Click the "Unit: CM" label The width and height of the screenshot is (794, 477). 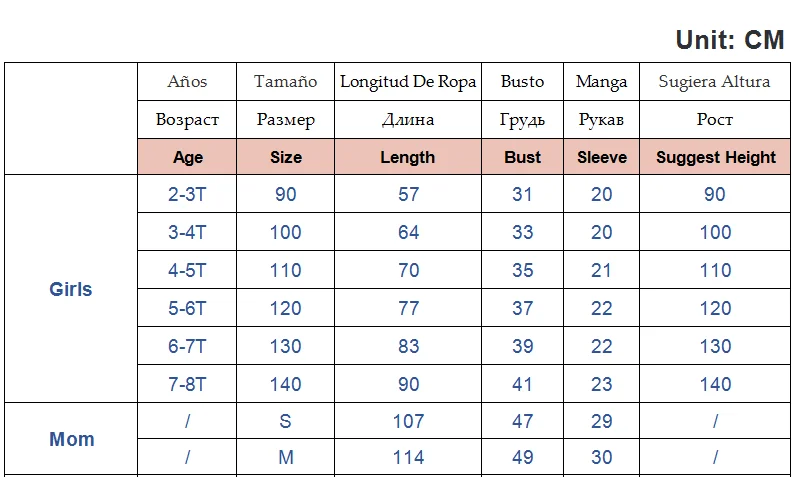[729, 40]
